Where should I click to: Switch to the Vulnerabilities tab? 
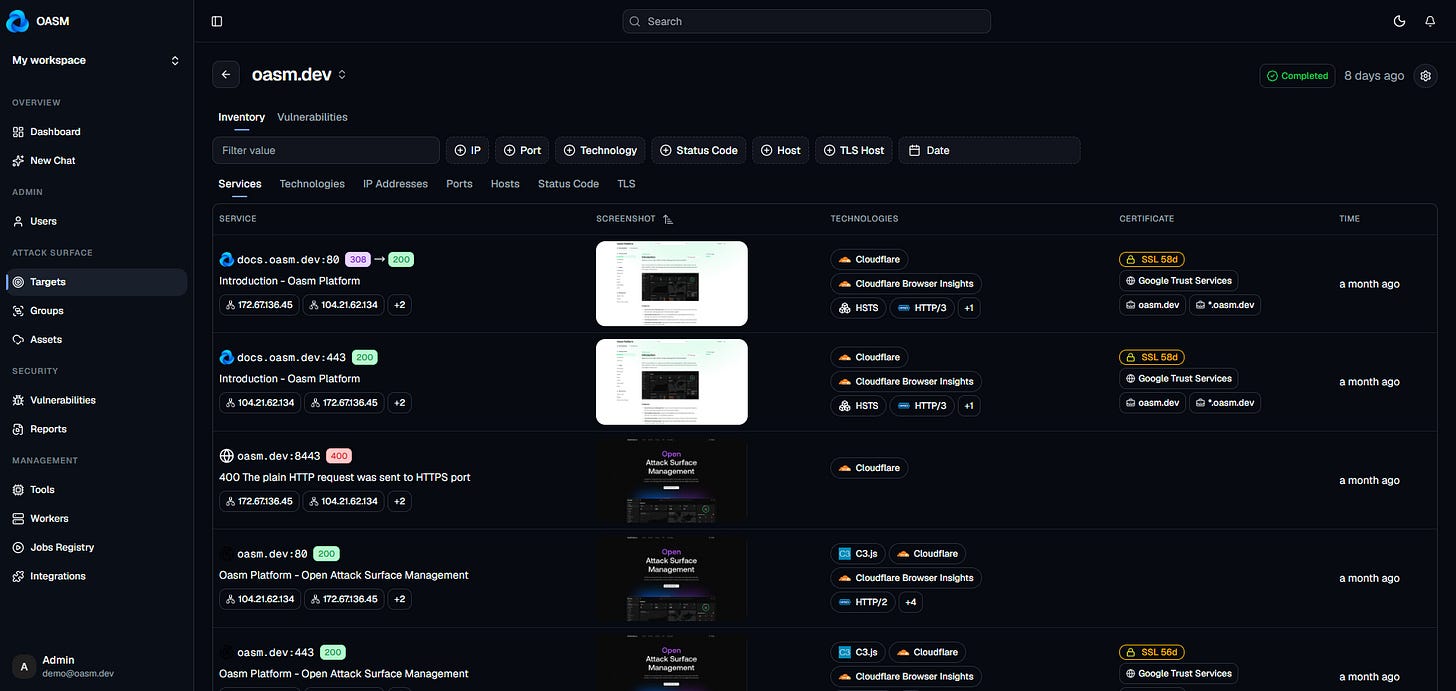312,117
